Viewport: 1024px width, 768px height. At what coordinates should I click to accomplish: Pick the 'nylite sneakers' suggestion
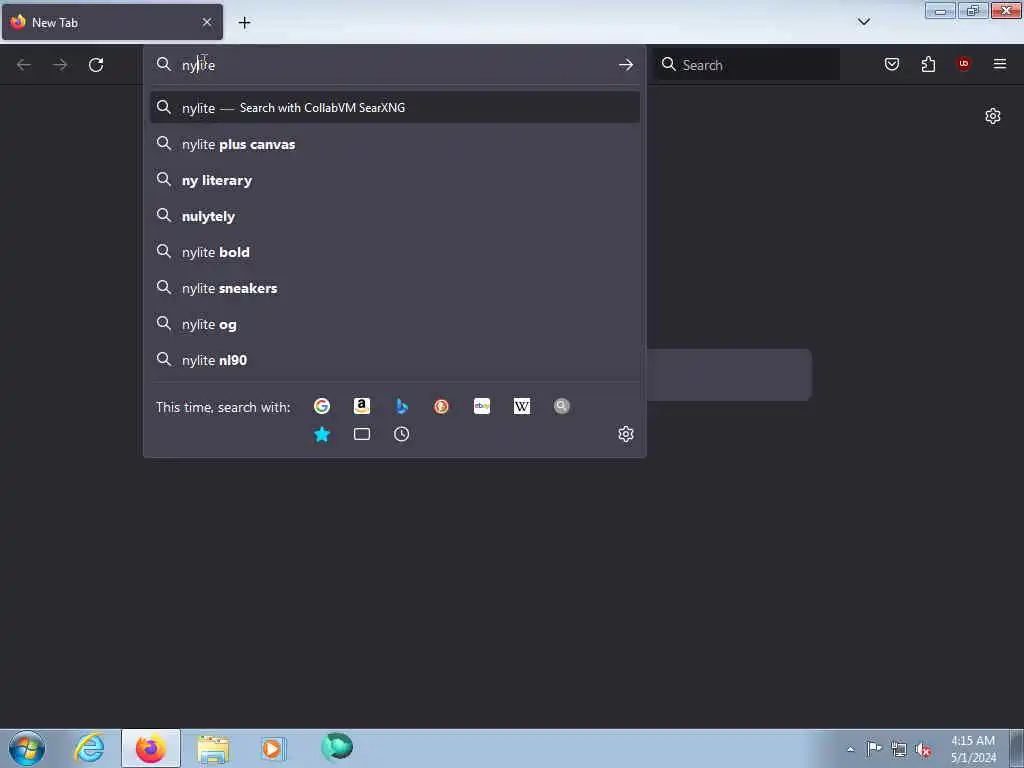(394, 288)
